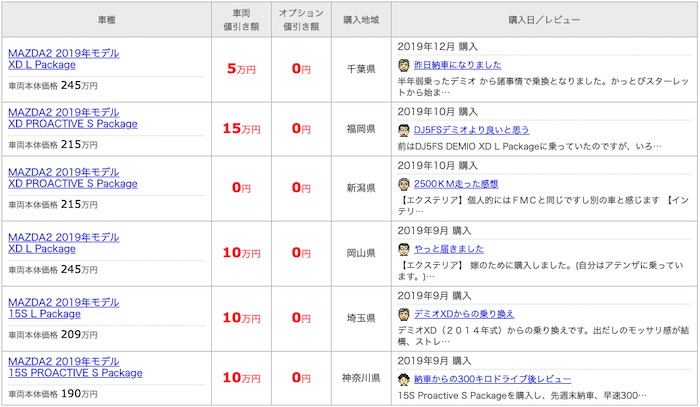Open the XD L Package link in the 千葉県 row

click(42, 65)
